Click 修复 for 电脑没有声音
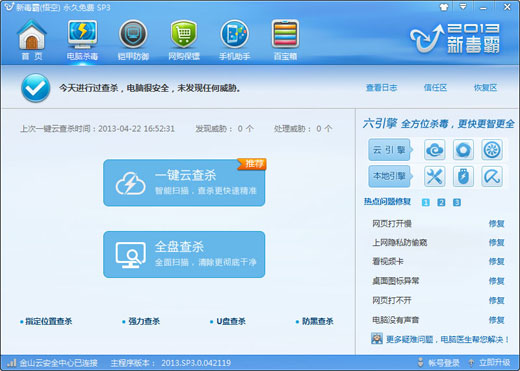520x371 pixels. pyautogui.click(x=496, y=320)
